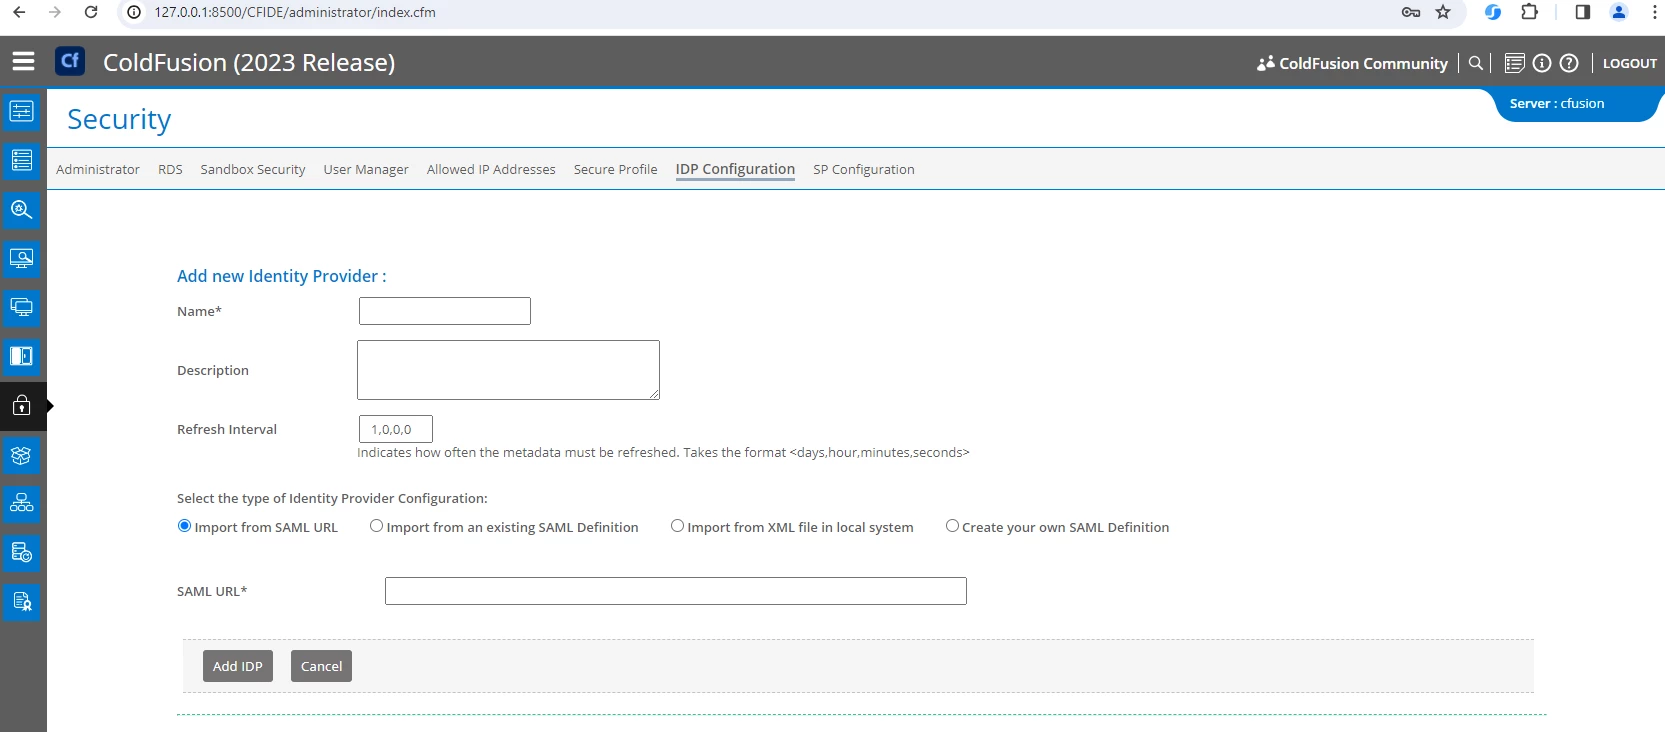Click the refresh interval format hint text

[x=663, y=453]
